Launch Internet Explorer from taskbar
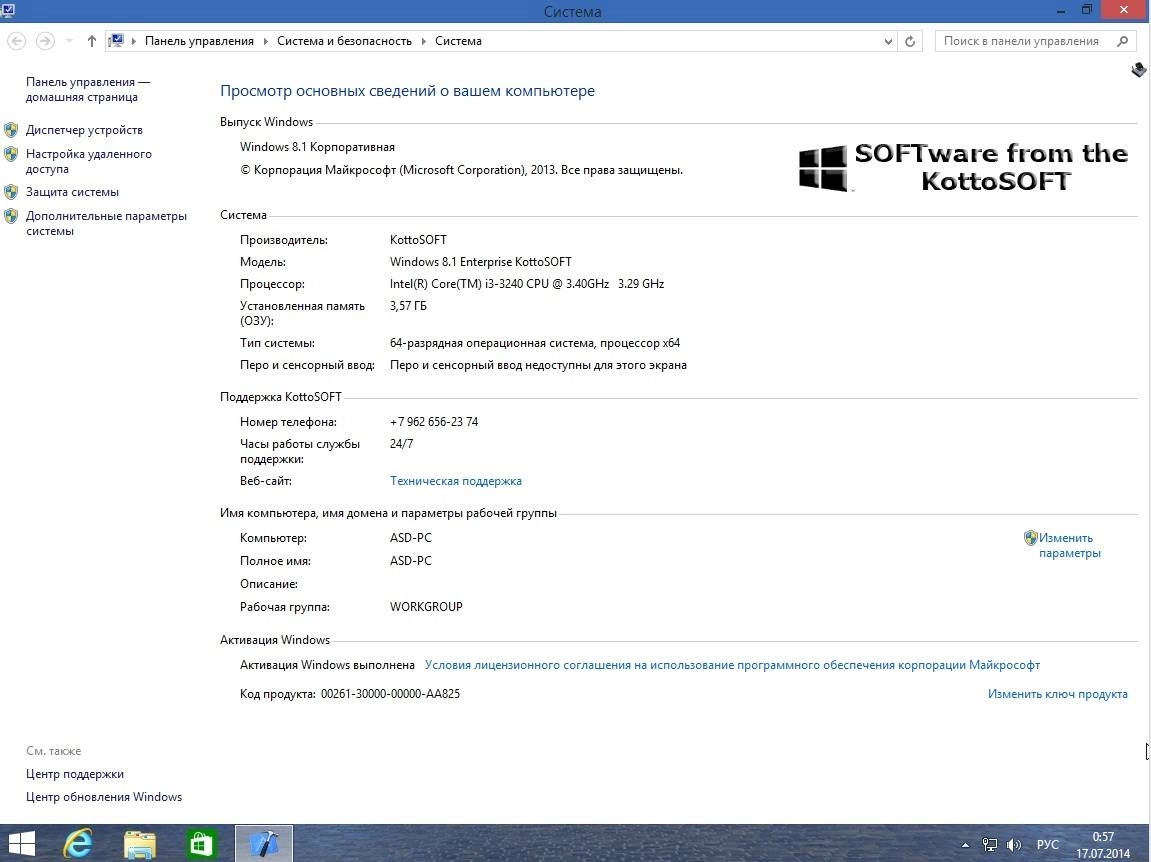This screenshot has height=862, width=1151. pyautogui.click(x=78, y=844)
